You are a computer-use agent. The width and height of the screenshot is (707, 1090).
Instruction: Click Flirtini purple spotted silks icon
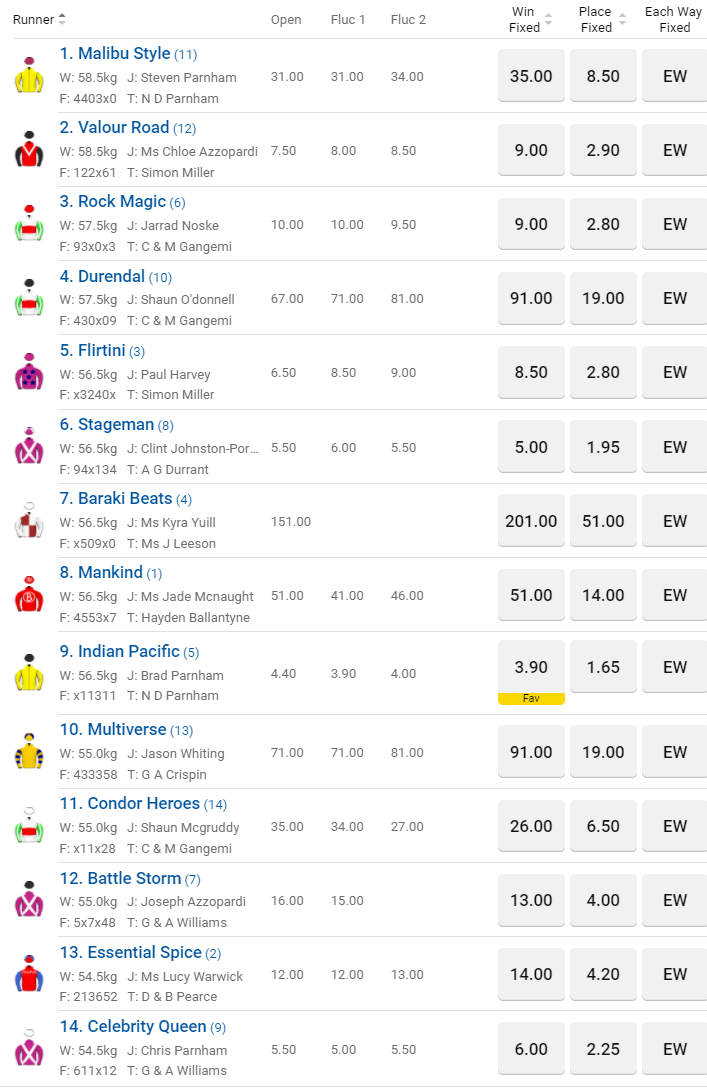tap(30, 373)
